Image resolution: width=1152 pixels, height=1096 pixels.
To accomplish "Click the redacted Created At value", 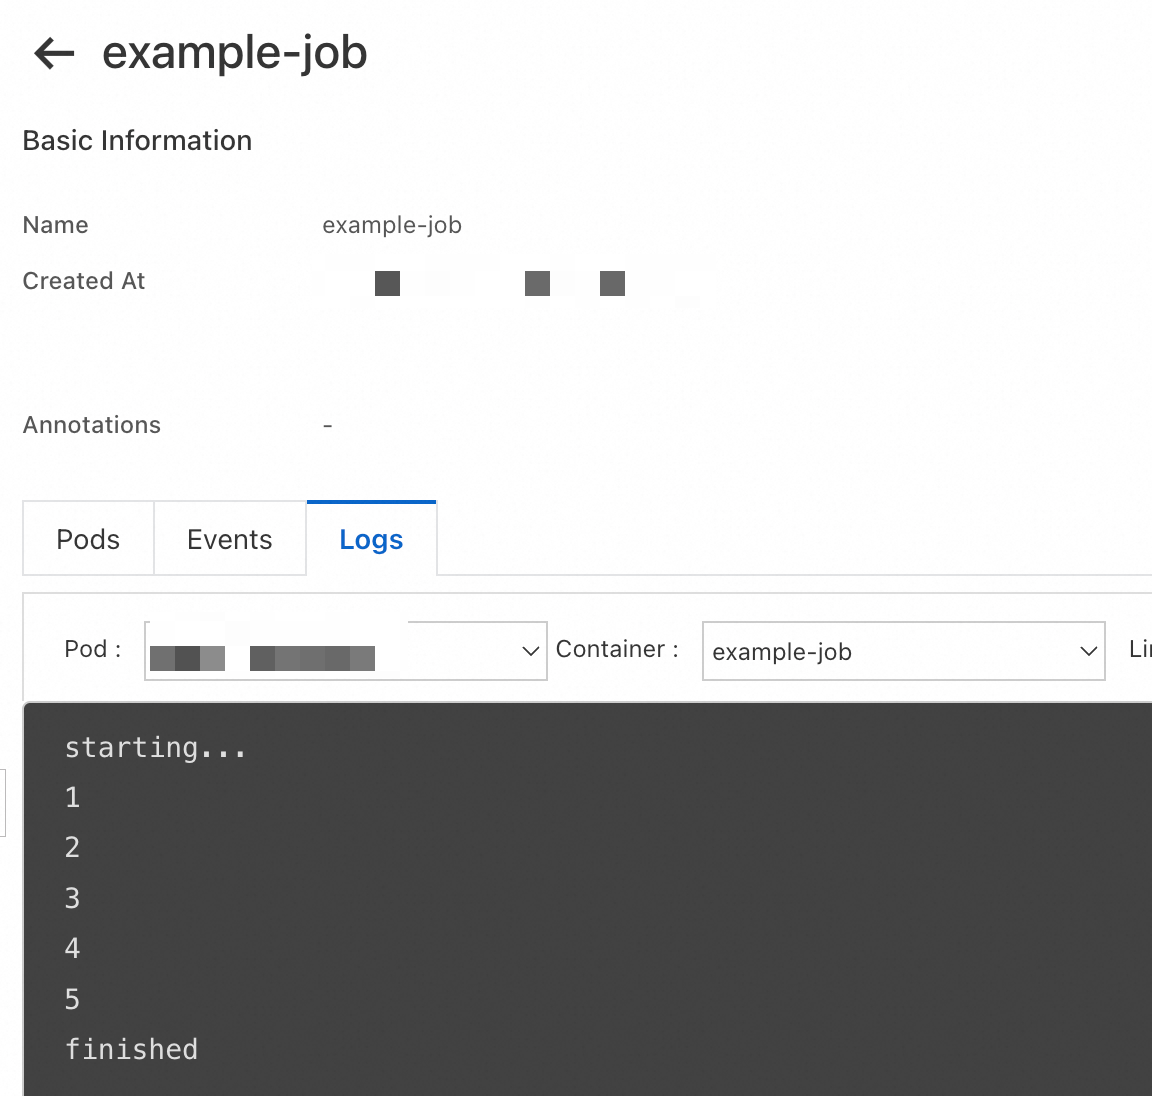I will 500,283.
